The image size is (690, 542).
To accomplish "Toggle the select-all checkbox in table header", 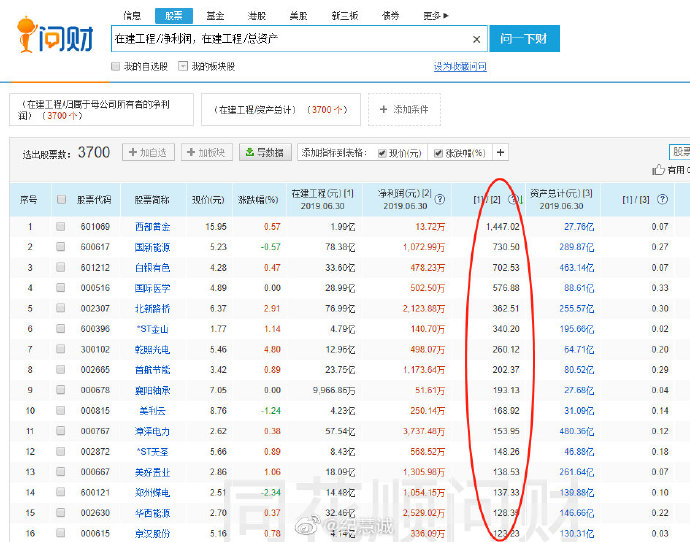I will click(61, 199).
